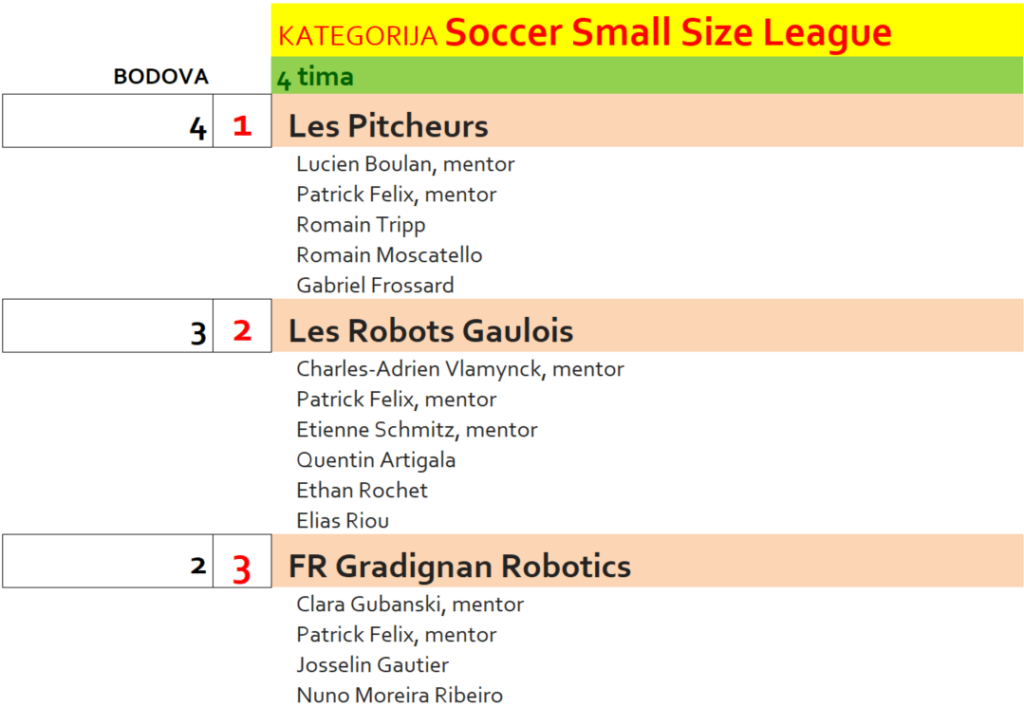Select the Elias Riou row

343,520
